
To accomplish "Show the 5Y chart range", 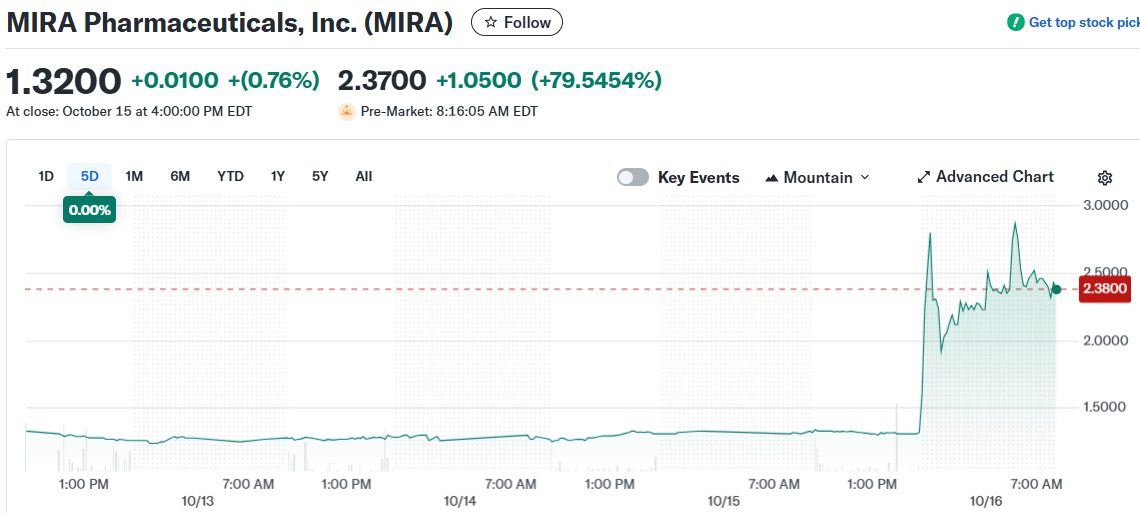I will click(320, 176).
